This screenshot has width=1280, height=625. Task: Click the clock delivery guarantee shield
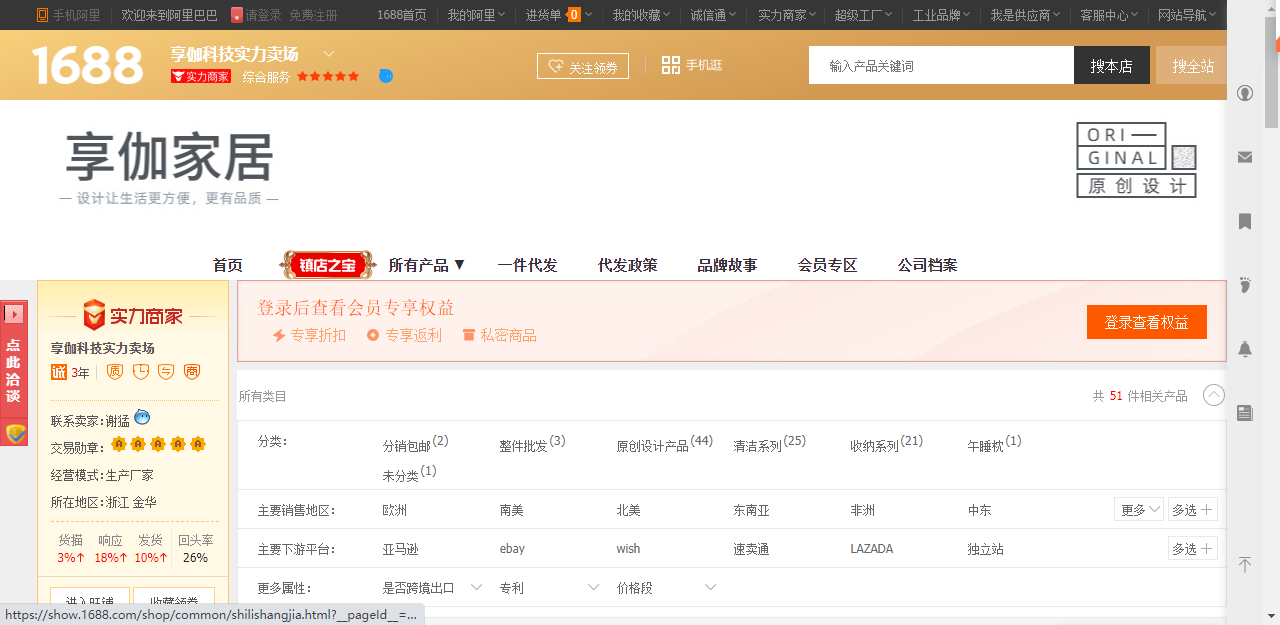pyautogui.click(x=141, y=372)
